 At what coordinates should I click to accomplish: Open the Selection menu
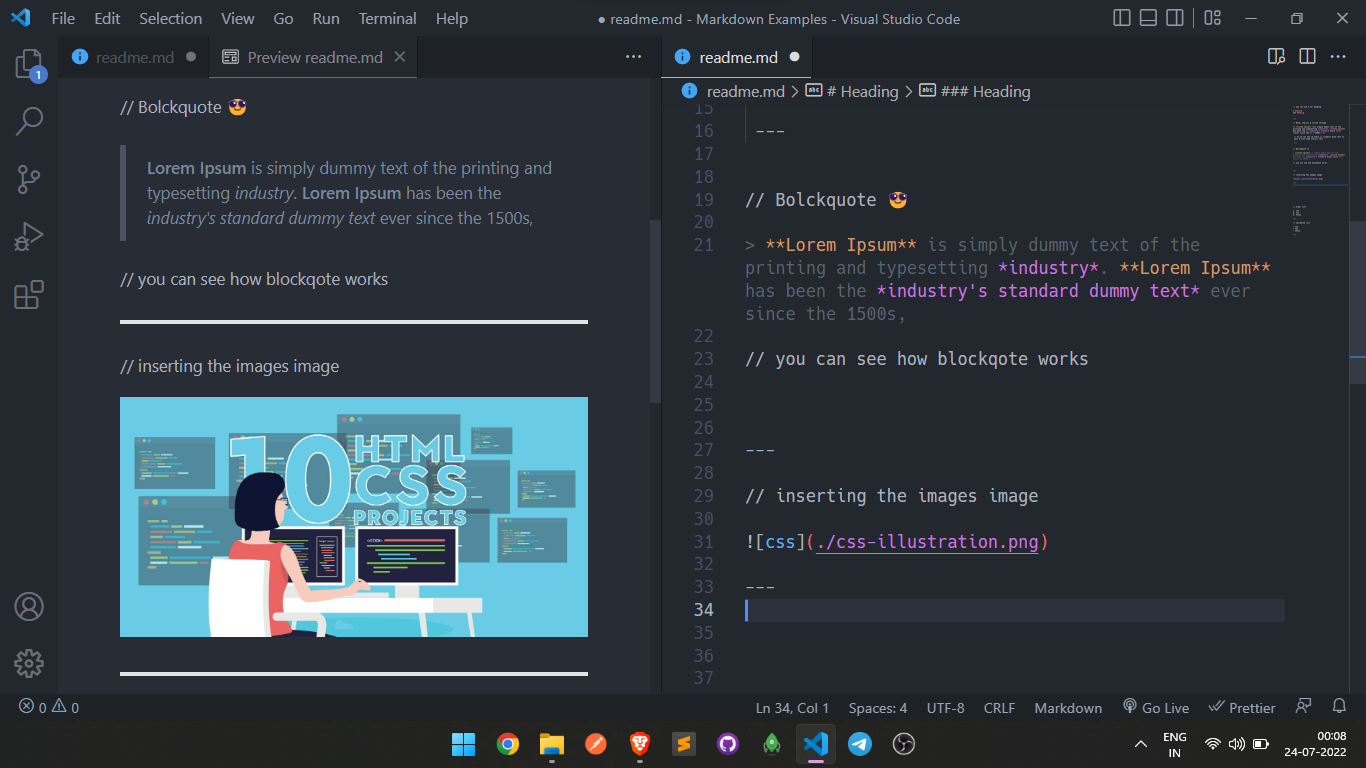coord(170,18)
